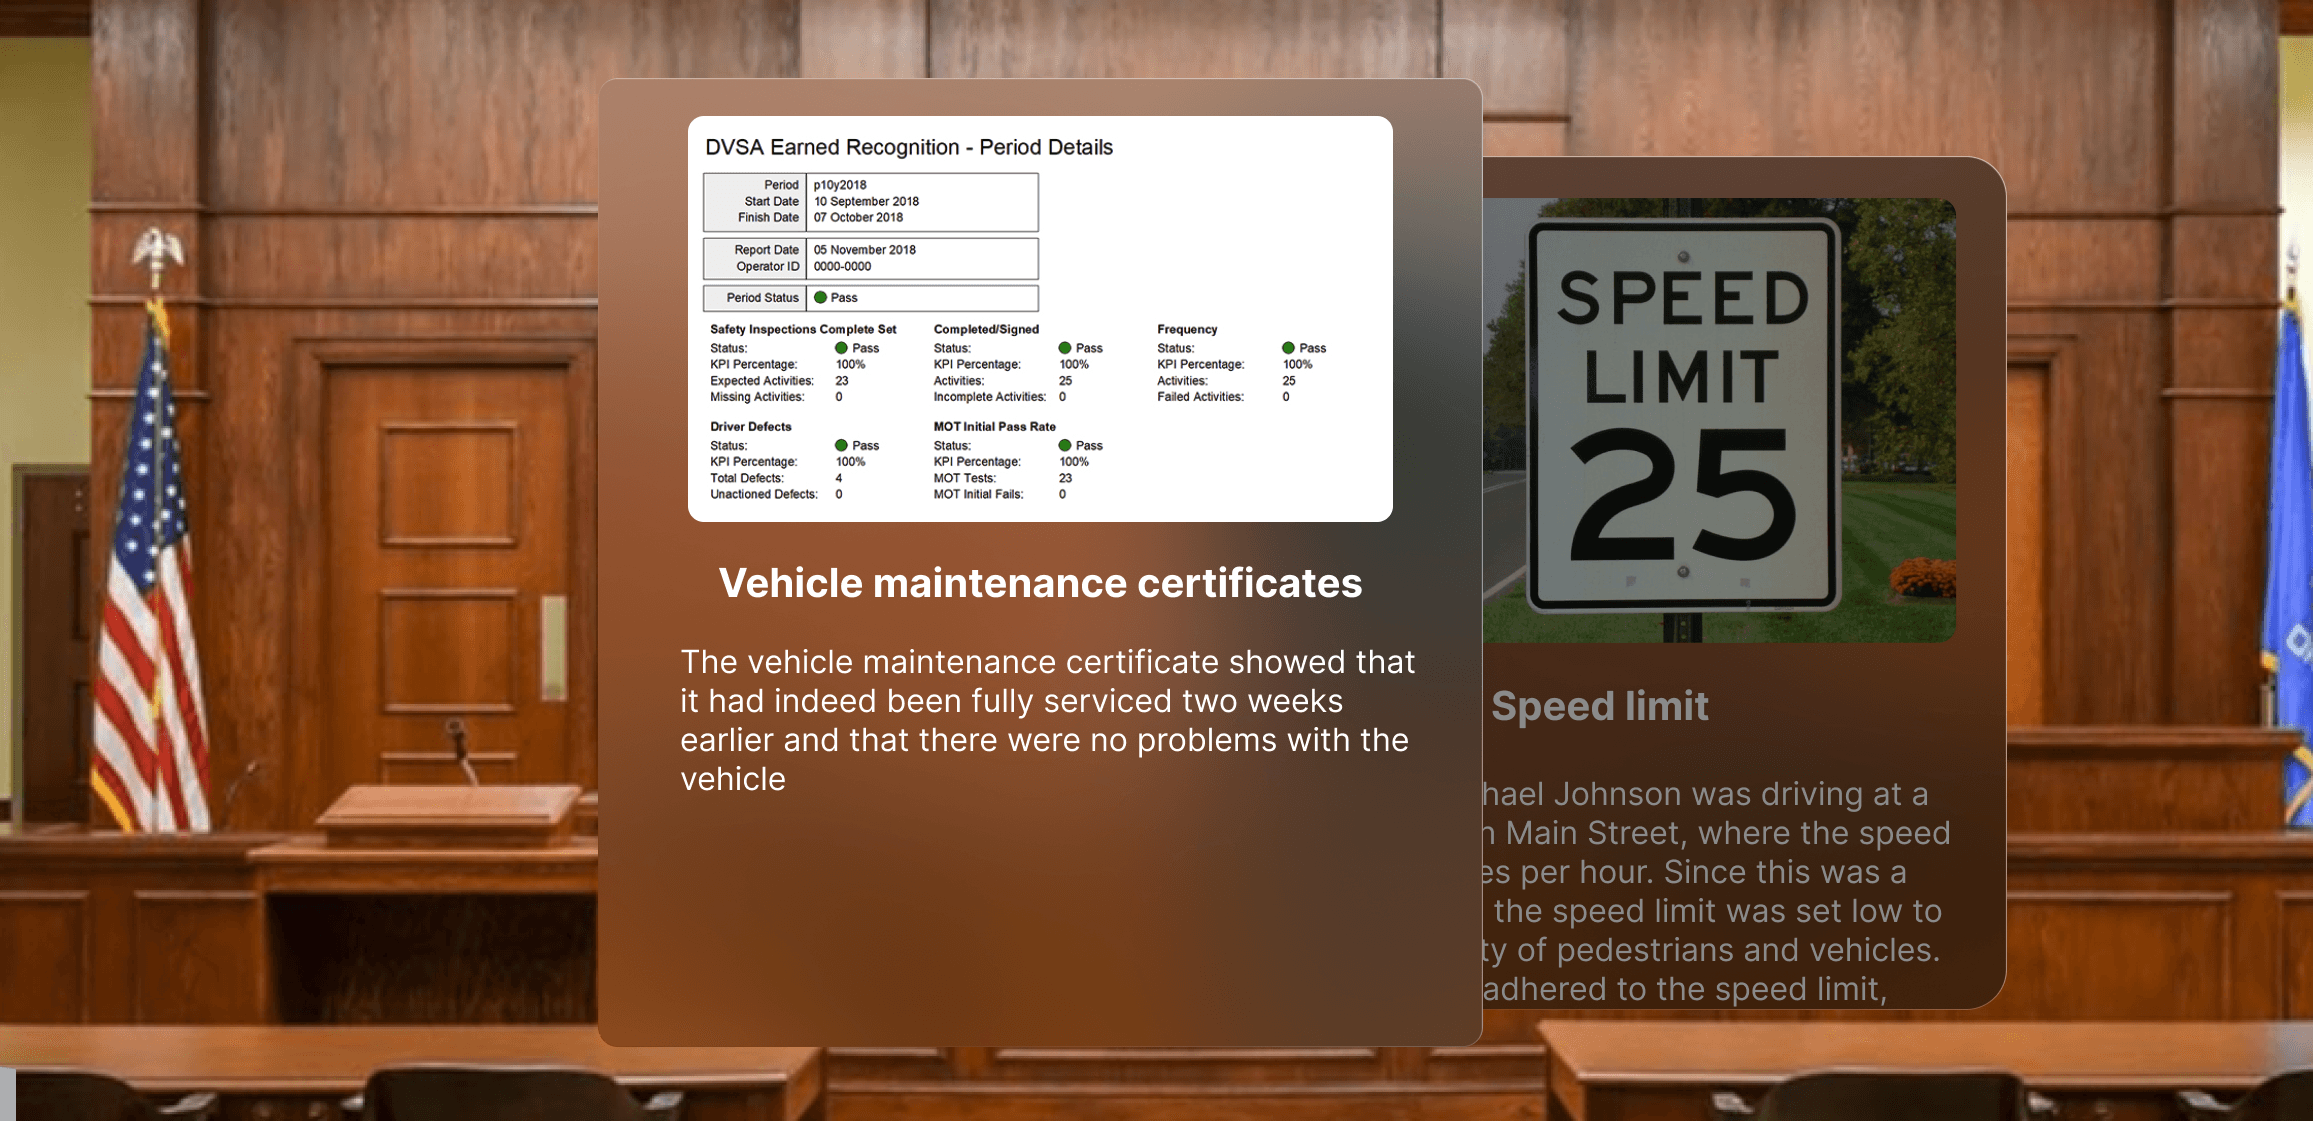Click Frequency section green Pass dot
This screenshot has height=1121, width=2313.
1288,348
